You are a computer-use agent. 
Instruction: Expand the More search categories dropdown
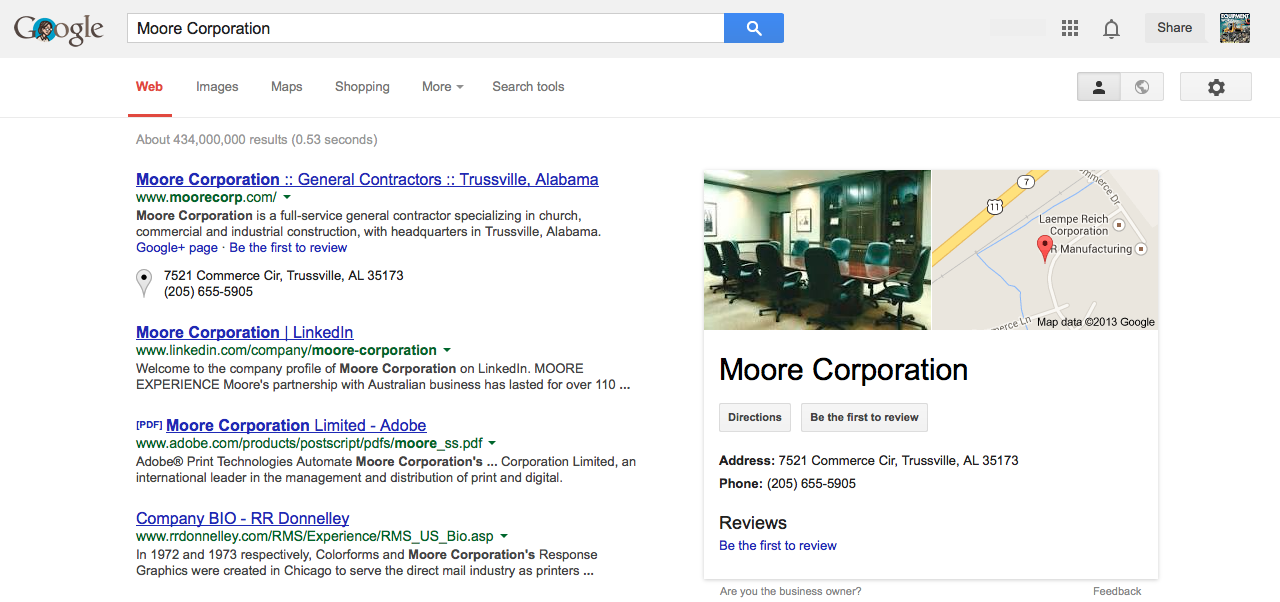pos(442,87)
